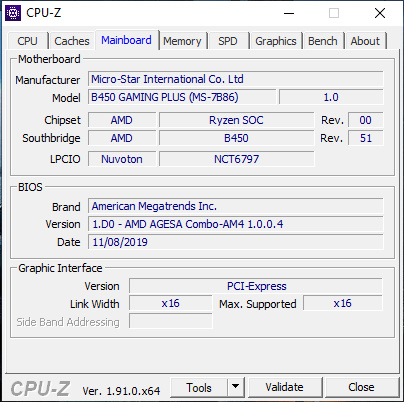This screenshot has width=404, height=402.
Task: Minimize the CPU-Z window
Action: [x=289, y=13]
